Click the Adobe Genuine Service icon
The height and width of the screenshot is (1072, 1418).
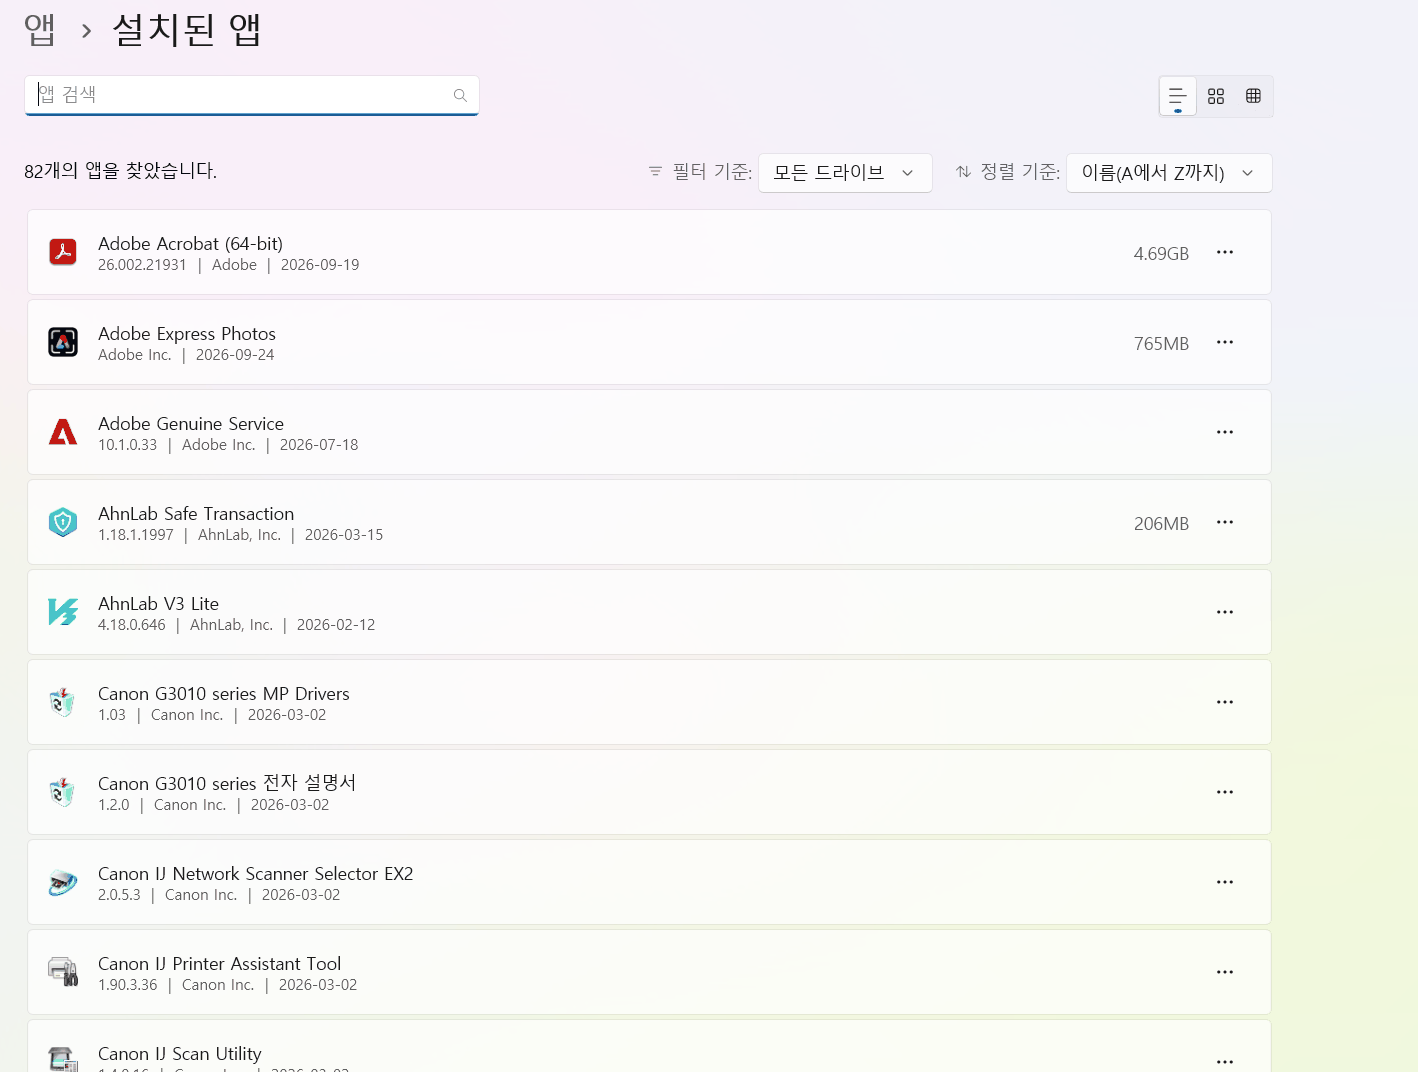[x=63, y=432]
